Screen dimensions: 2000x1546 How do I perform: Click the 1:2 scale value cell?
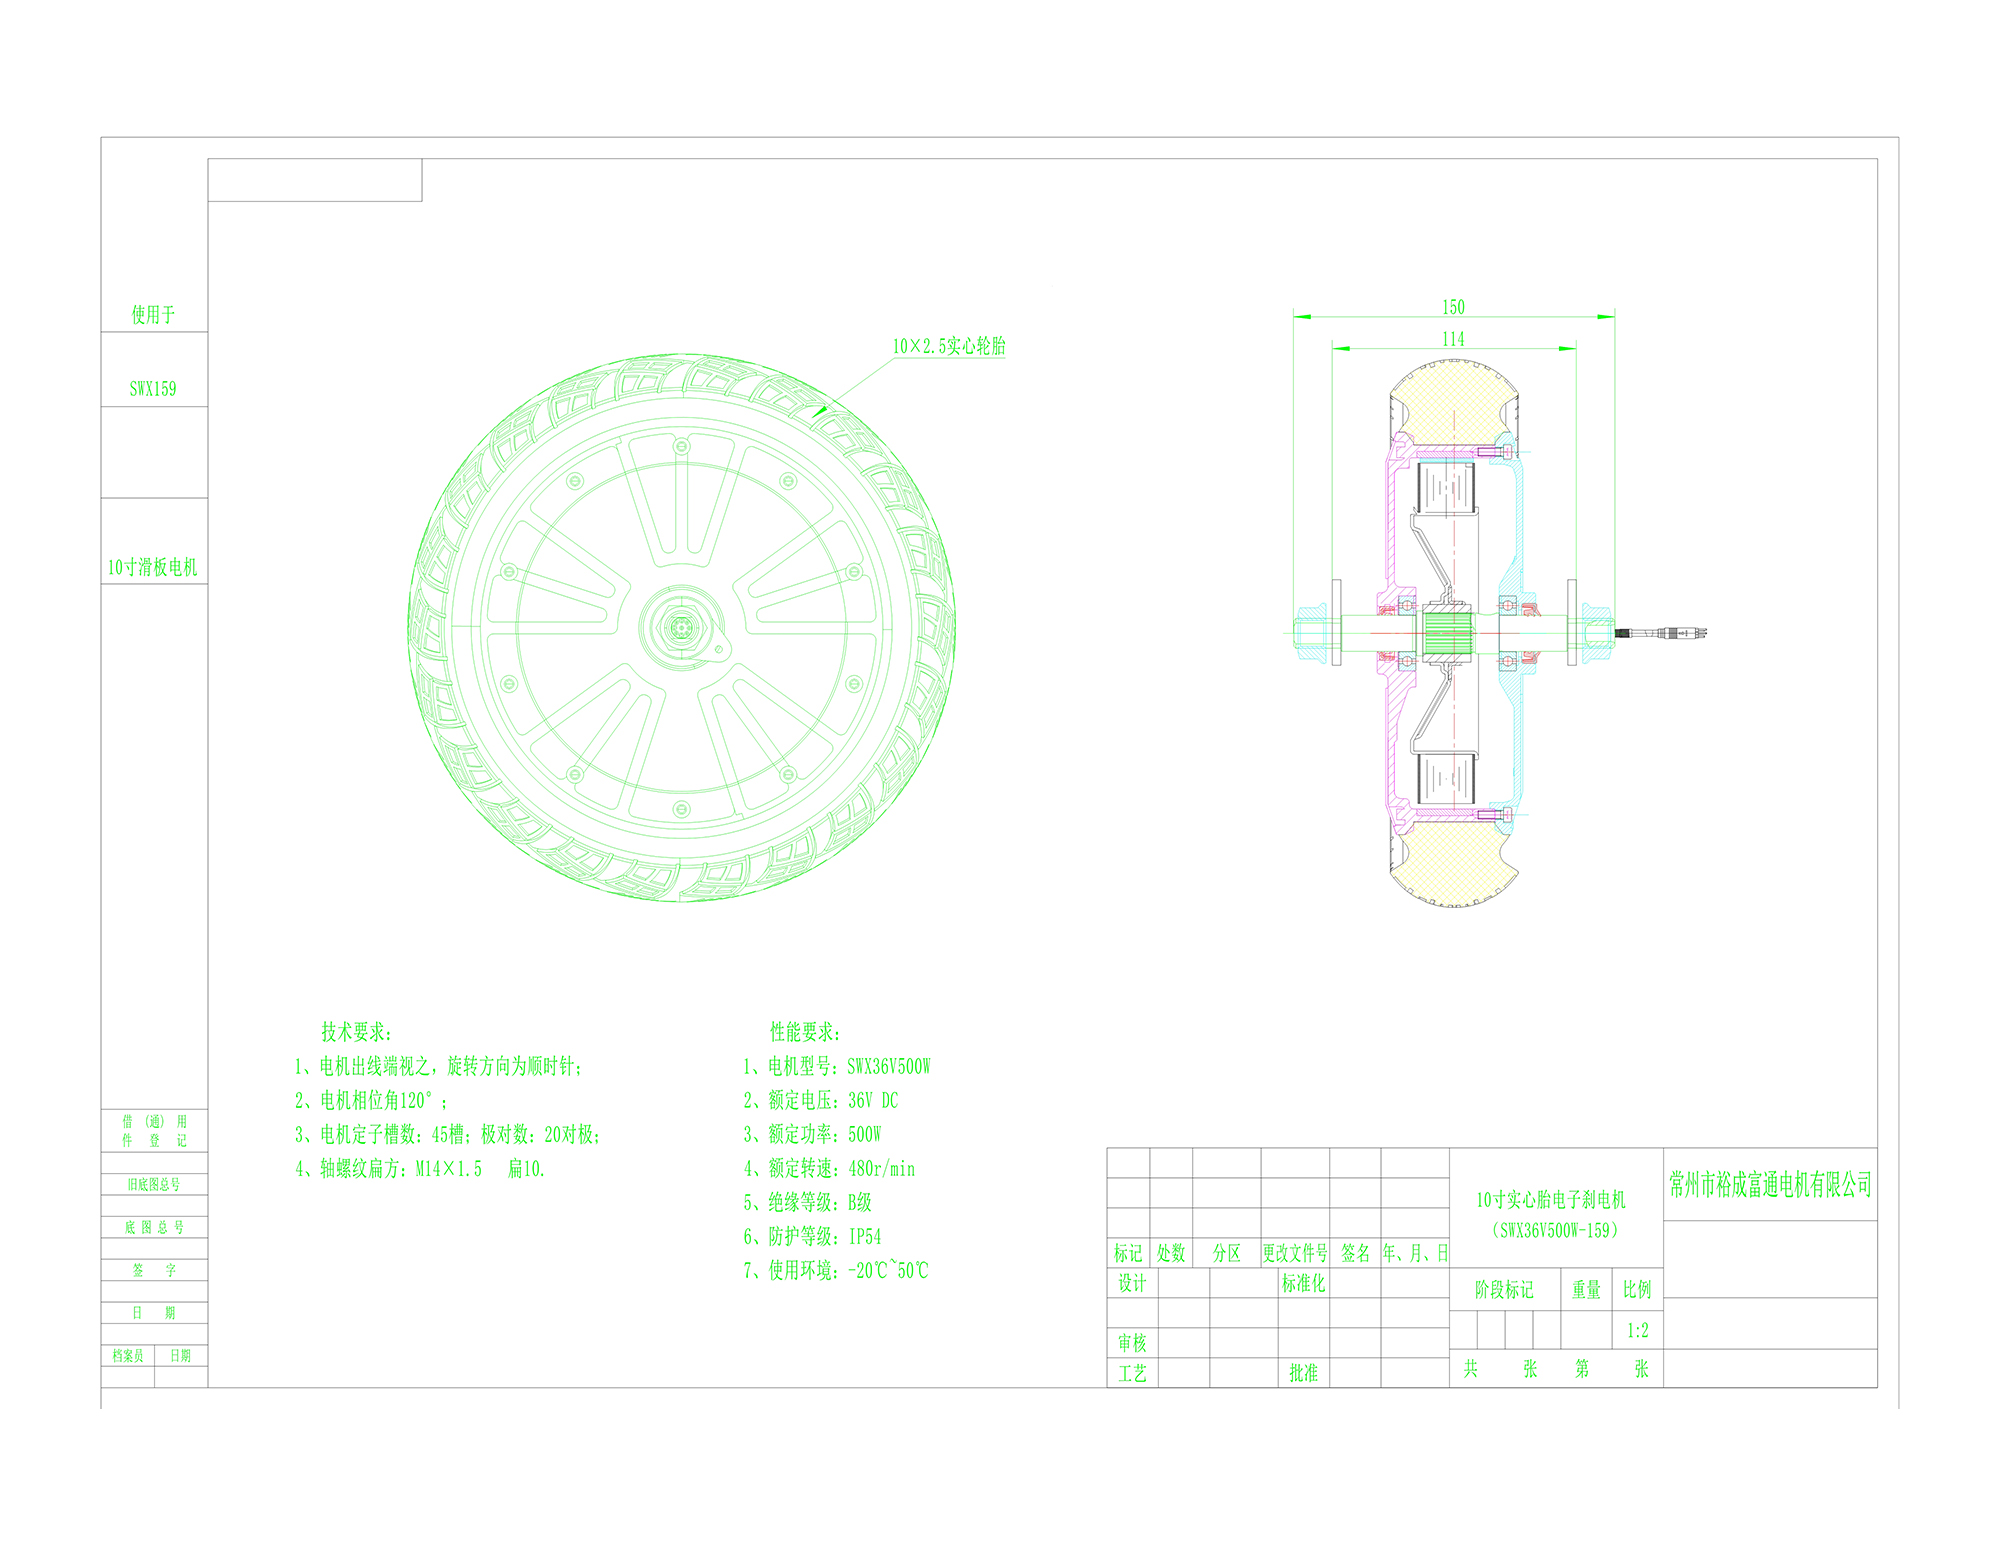pyautogui.click(x=1637, y=1330)
